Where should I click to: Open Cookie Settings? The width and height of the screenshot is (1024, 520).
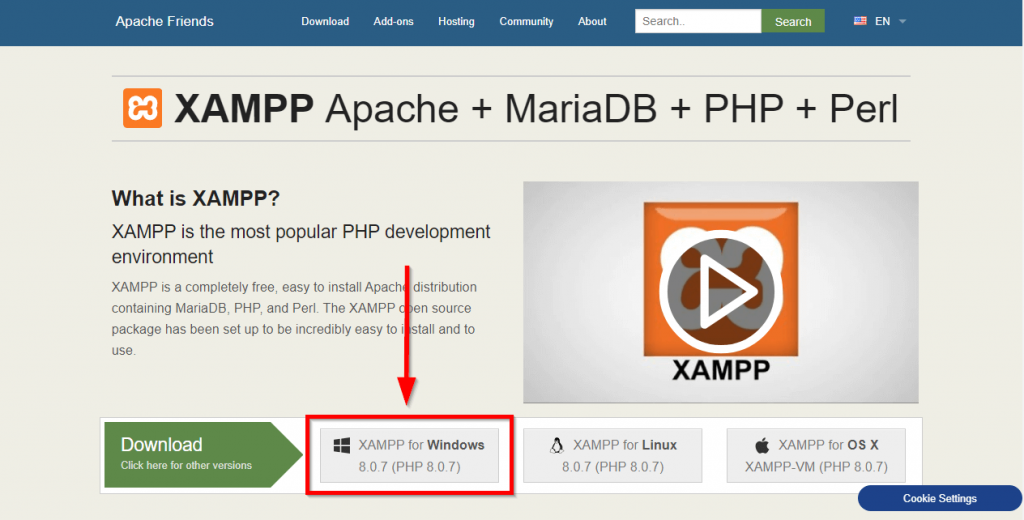tap(940, 498)
